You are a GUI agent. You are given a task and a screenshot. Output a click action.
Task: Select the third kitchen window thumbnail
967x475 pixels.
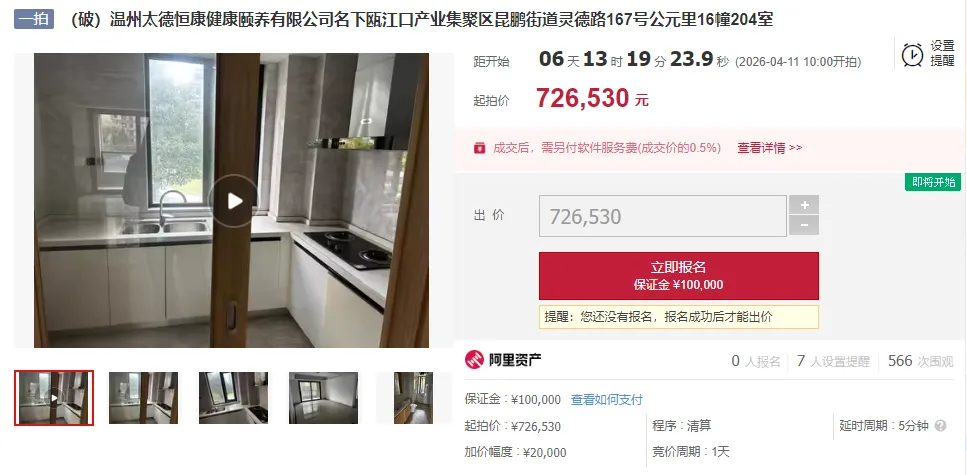pos(233,398)
